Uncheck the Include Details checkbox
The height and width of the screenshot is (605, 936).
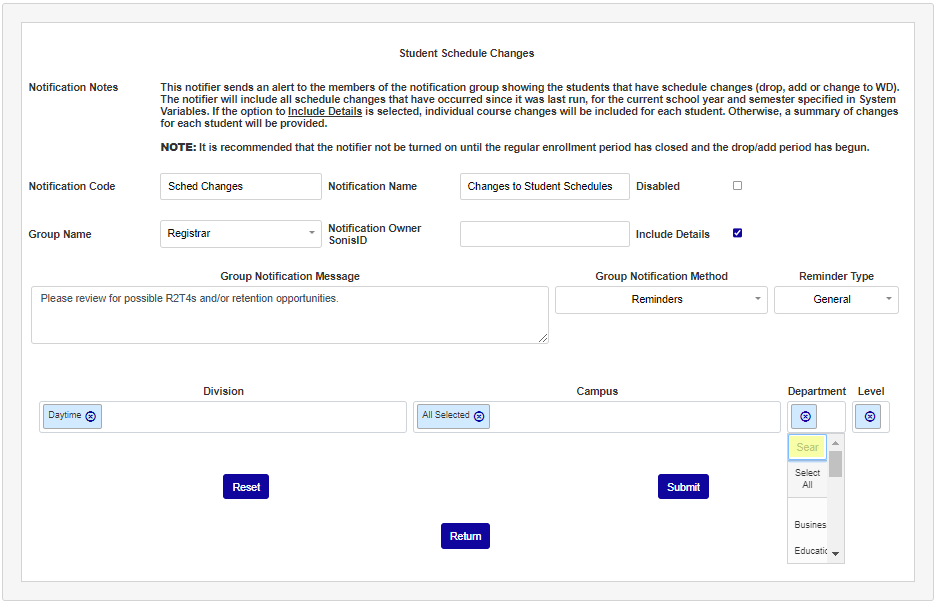[737, 232]
